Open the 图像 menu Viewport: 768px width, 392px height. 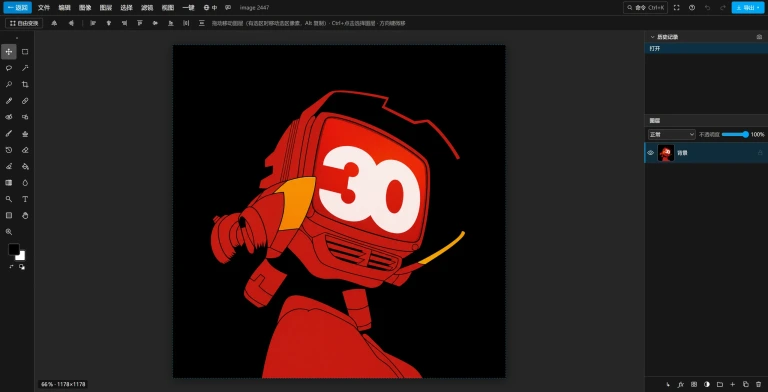pyautogui.click(x=85, y=7)
